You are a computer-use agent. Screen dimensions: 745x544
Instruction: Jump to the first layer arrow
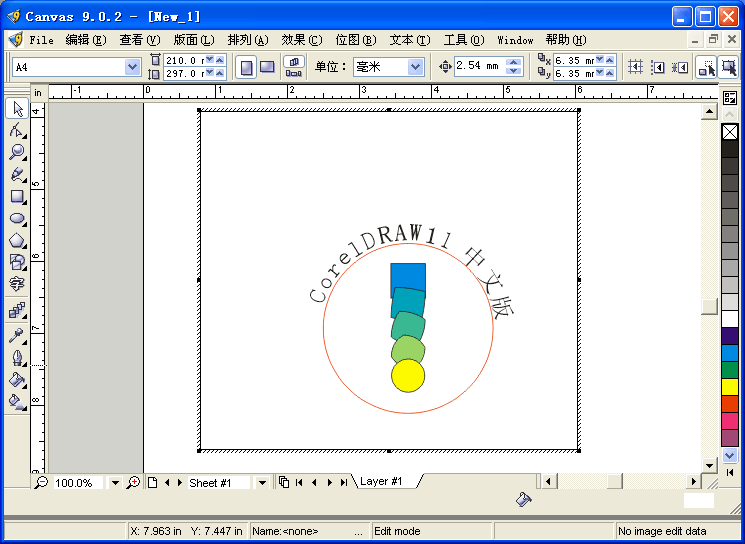299,483
